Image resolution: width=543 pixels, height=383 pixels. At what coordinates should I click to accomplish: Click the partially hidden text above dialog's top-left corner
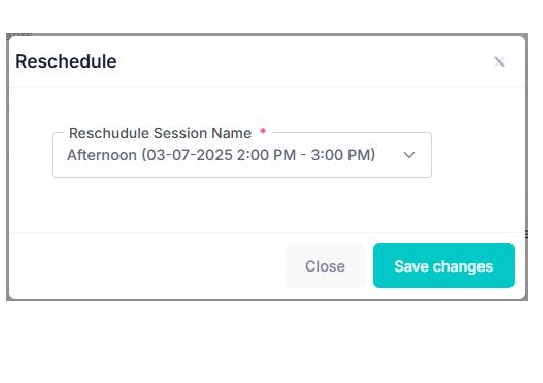point(19,35)
